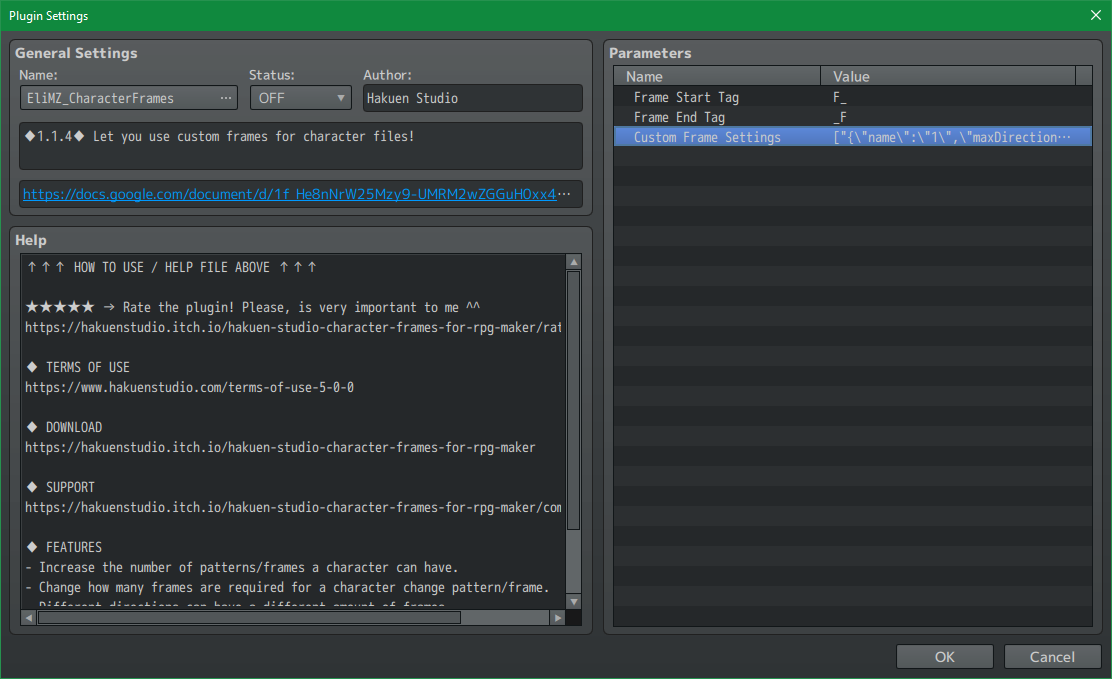This screenshot has width=1112, height=679.
Task: Click the Value column header
Action: point(948,76)
